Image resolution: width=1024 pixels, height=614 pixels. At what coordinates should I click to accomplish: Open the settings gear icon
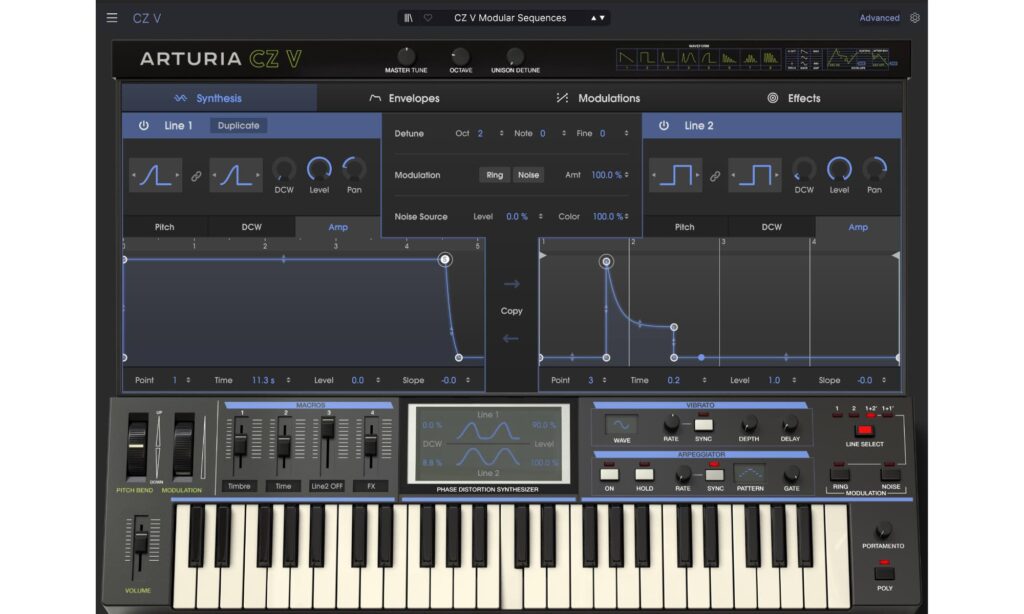[915, 18]
